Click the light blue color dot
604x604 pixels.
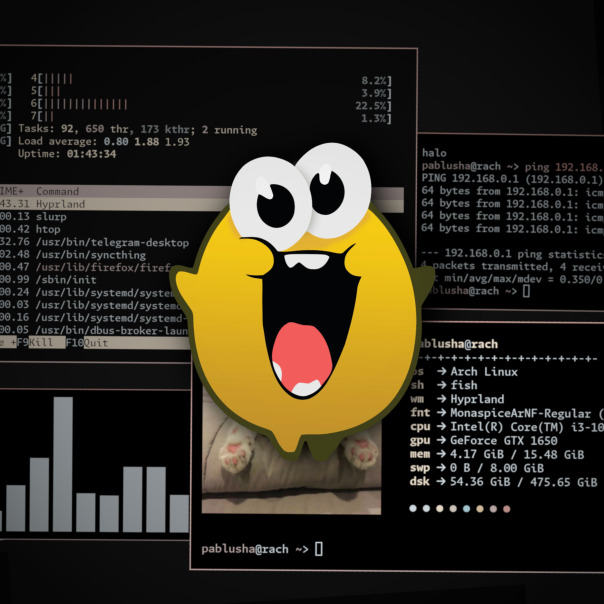[466, 508]
